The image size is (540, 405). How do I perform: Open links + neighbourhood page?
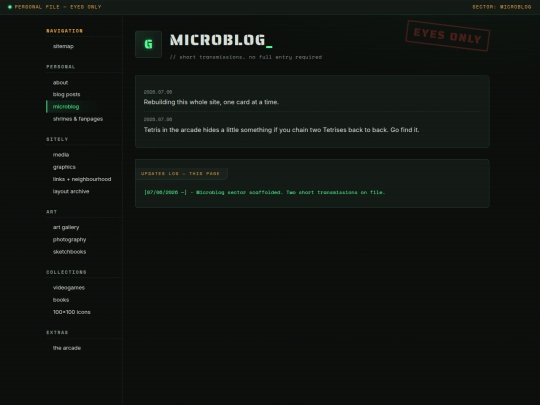click(82, 179)
